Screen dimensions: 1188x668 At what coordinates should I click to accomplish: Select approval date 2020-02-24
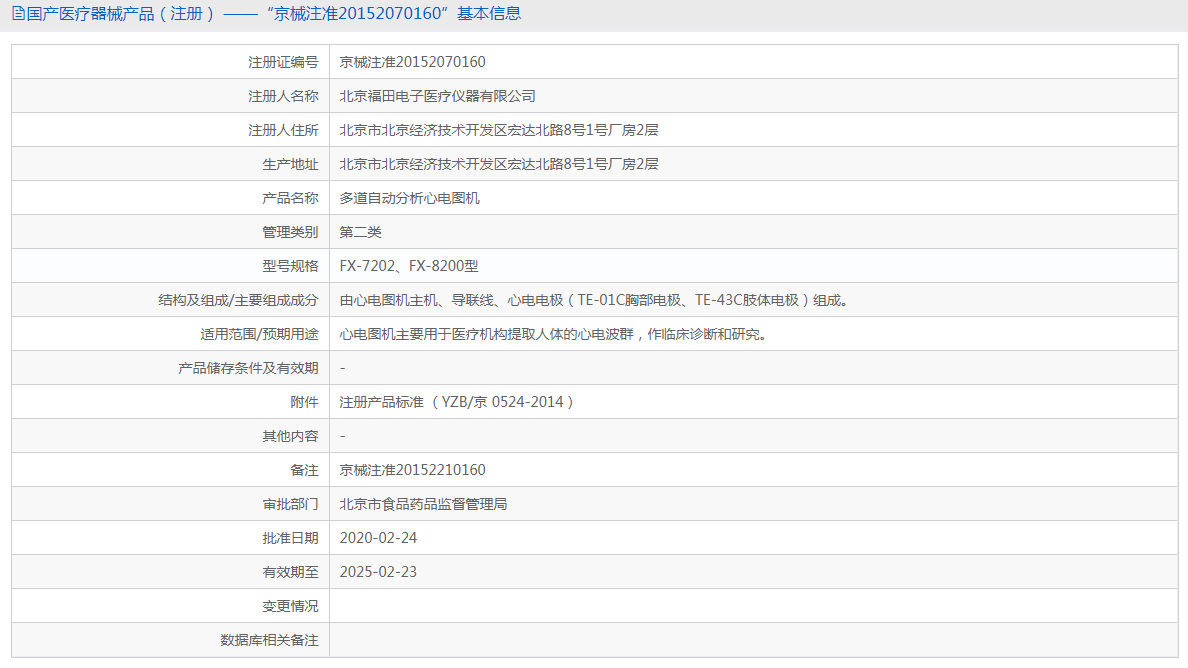click(x=378, y=538)
